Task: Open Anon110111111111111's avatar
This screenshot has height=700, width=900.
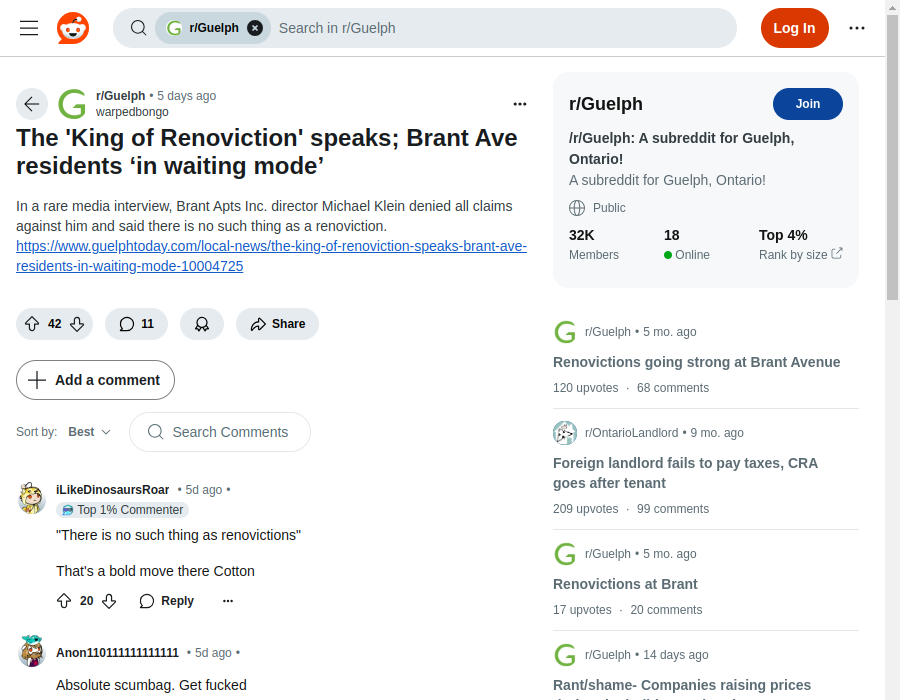Action: tap(32, 651)
